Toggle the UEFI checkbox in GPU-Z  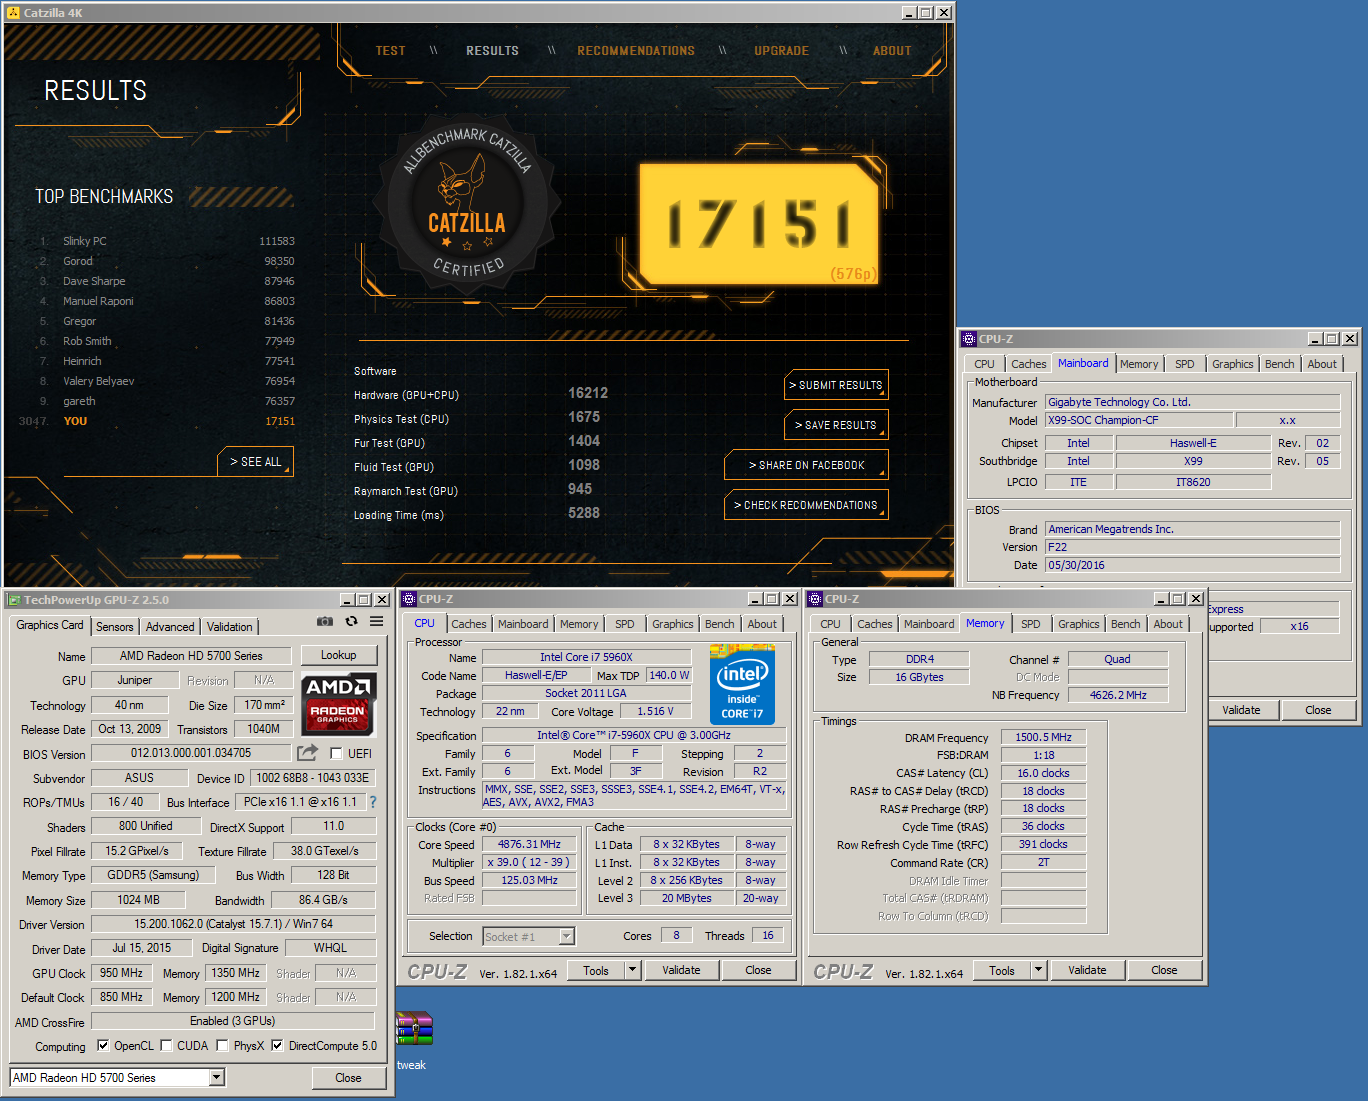click(x=336, y=753)
